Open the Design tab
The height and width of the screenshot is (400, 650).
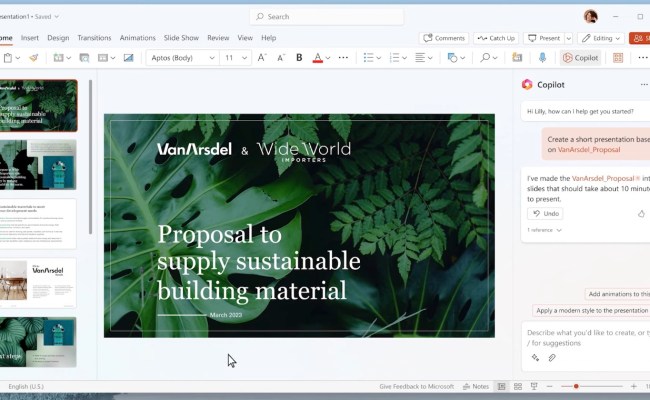coord(58,38)
